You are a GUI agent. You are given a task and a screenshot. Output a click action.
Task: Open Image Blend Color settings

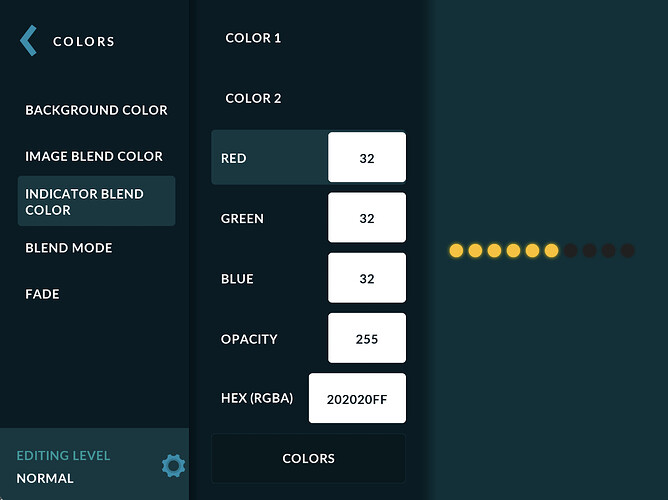tap(94, 156)
